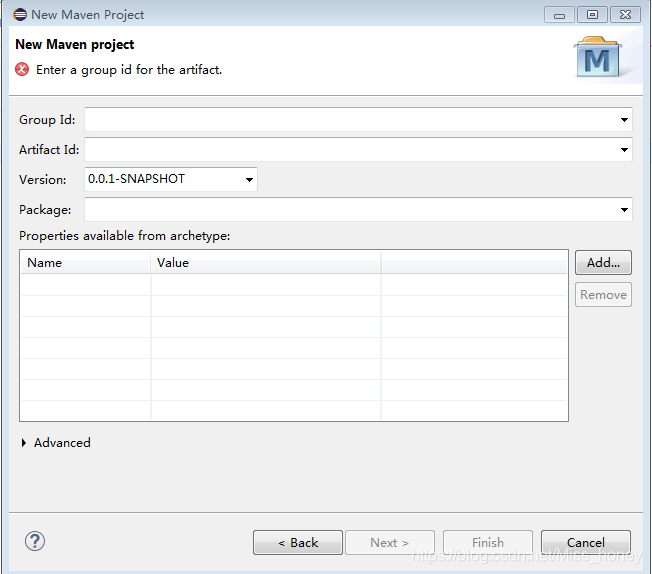The height and width of the screenshot is (574, 652).
Task: Click the red error icon beside the message
Action: pos(22,69)
